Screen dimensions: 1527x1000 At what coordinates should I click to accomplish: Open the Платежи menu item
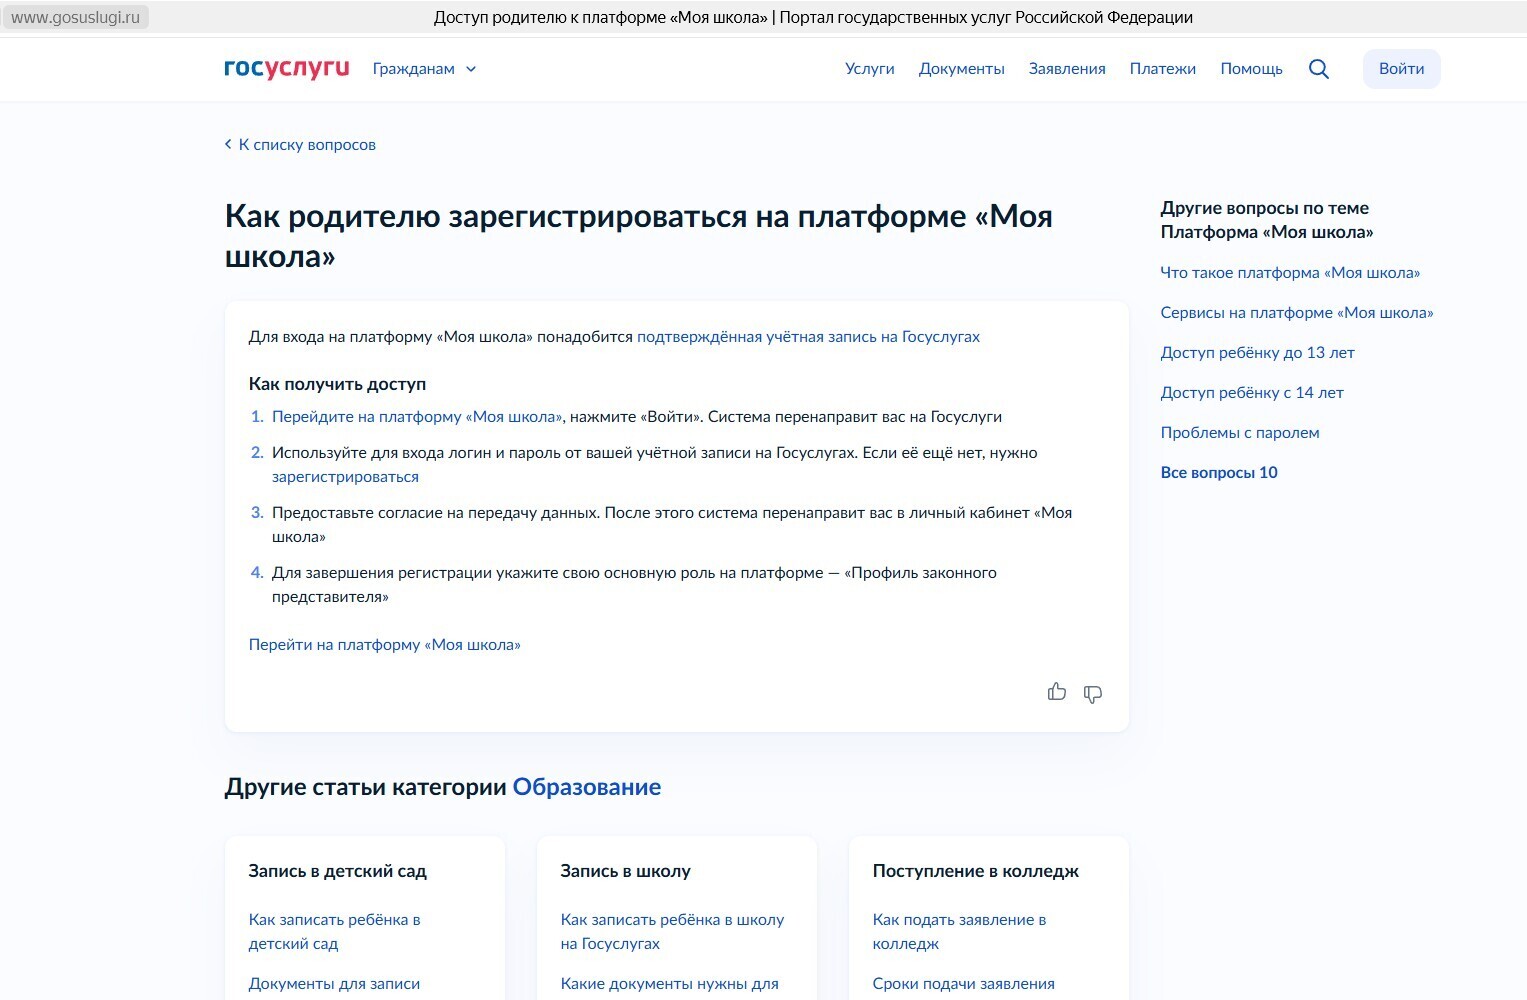pyautogui.click(x=1163, y=69)
